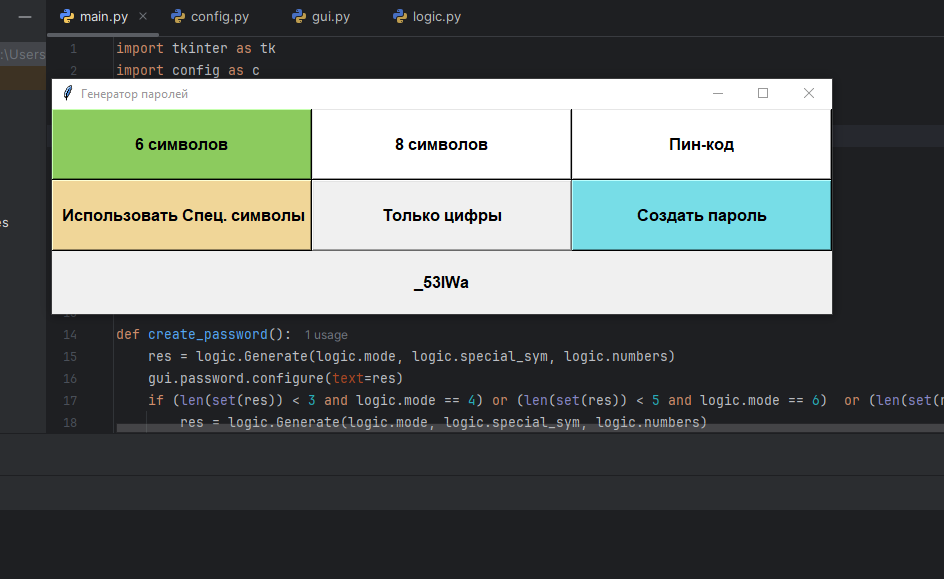Click 'import tkinter as tk' on line 1
The height and width of the screenshot is (579, 944).
tap(196, 48)
